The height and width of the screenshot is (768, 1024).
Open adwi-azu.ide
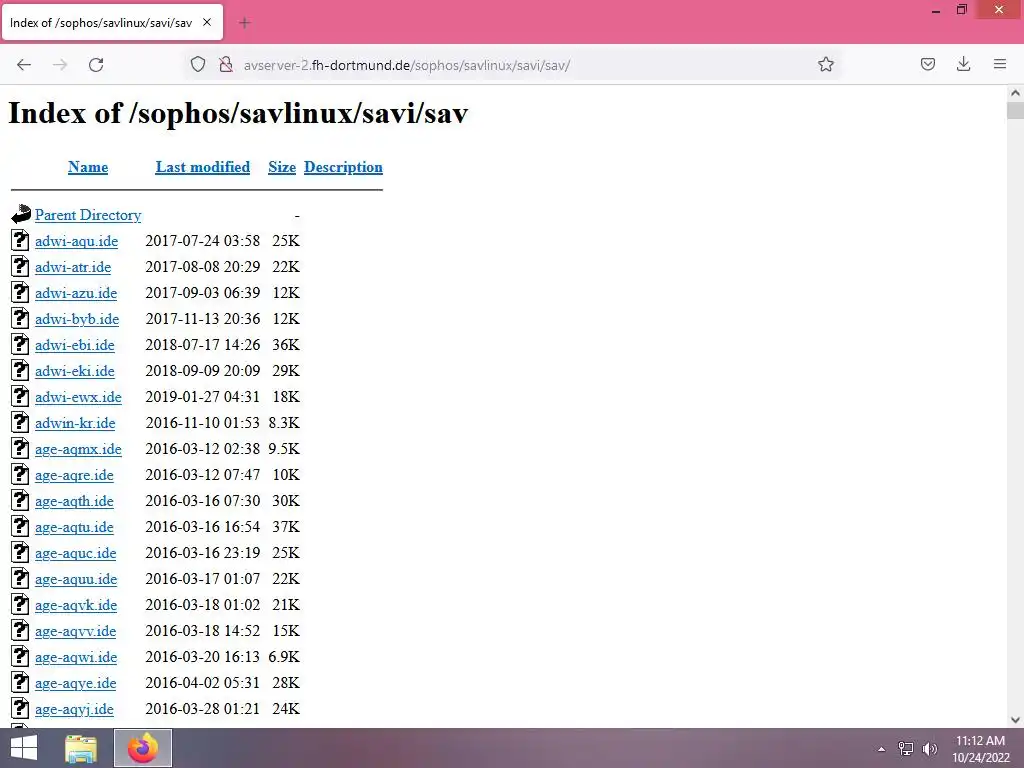76,293
